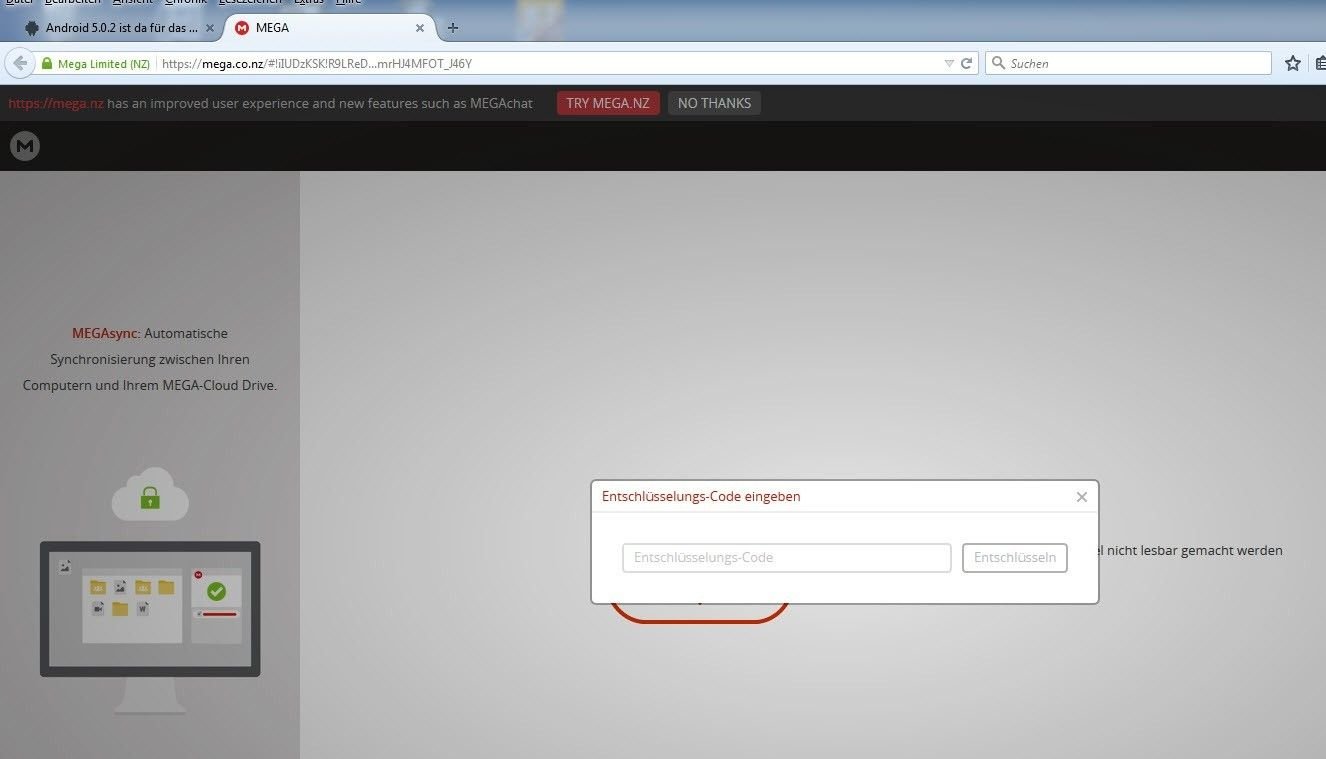Open the URL history dropdown arrow
Screen dimensions: 1326x759
(x=949, y=63)
